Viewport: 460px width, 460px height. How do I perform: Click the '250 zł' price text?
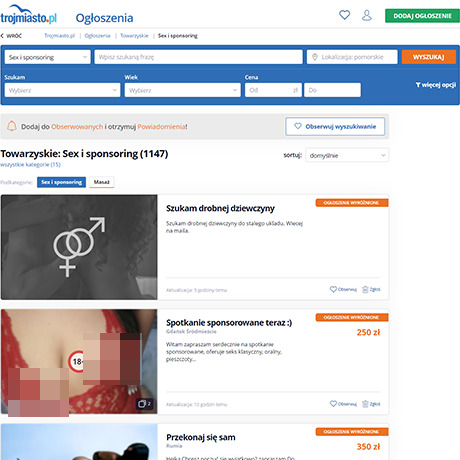point(368,332)
